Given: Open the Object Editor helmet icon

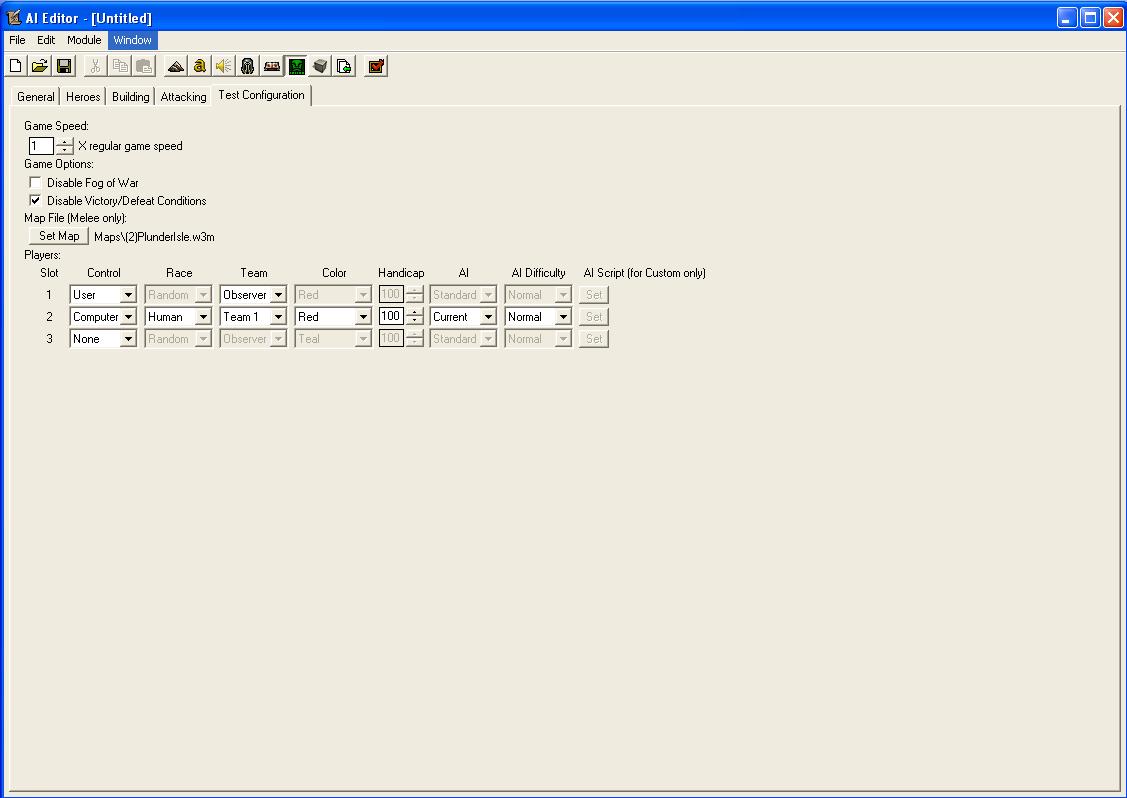Looking at the screenshot, I should 248,66.
